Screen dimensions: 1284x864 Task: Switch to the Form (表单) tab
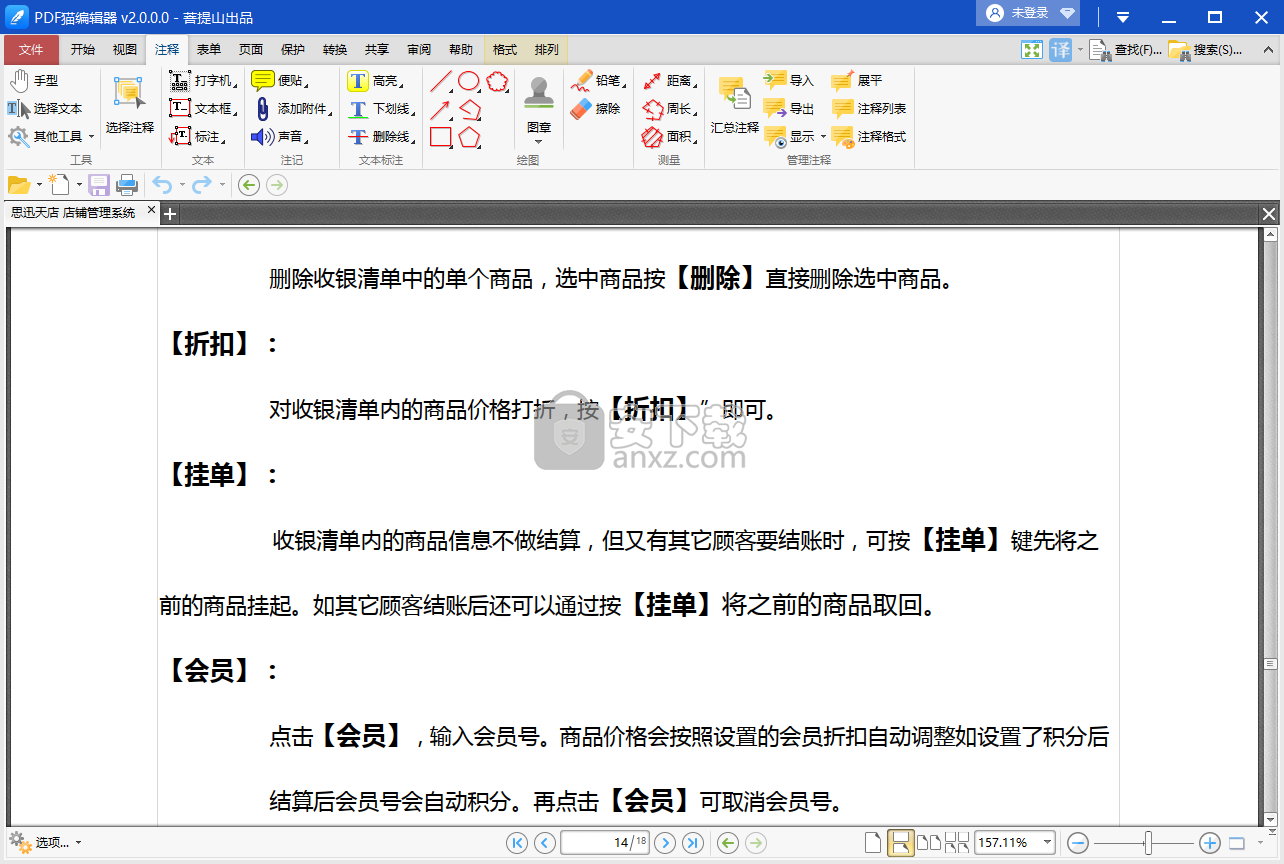click(209, 49)
